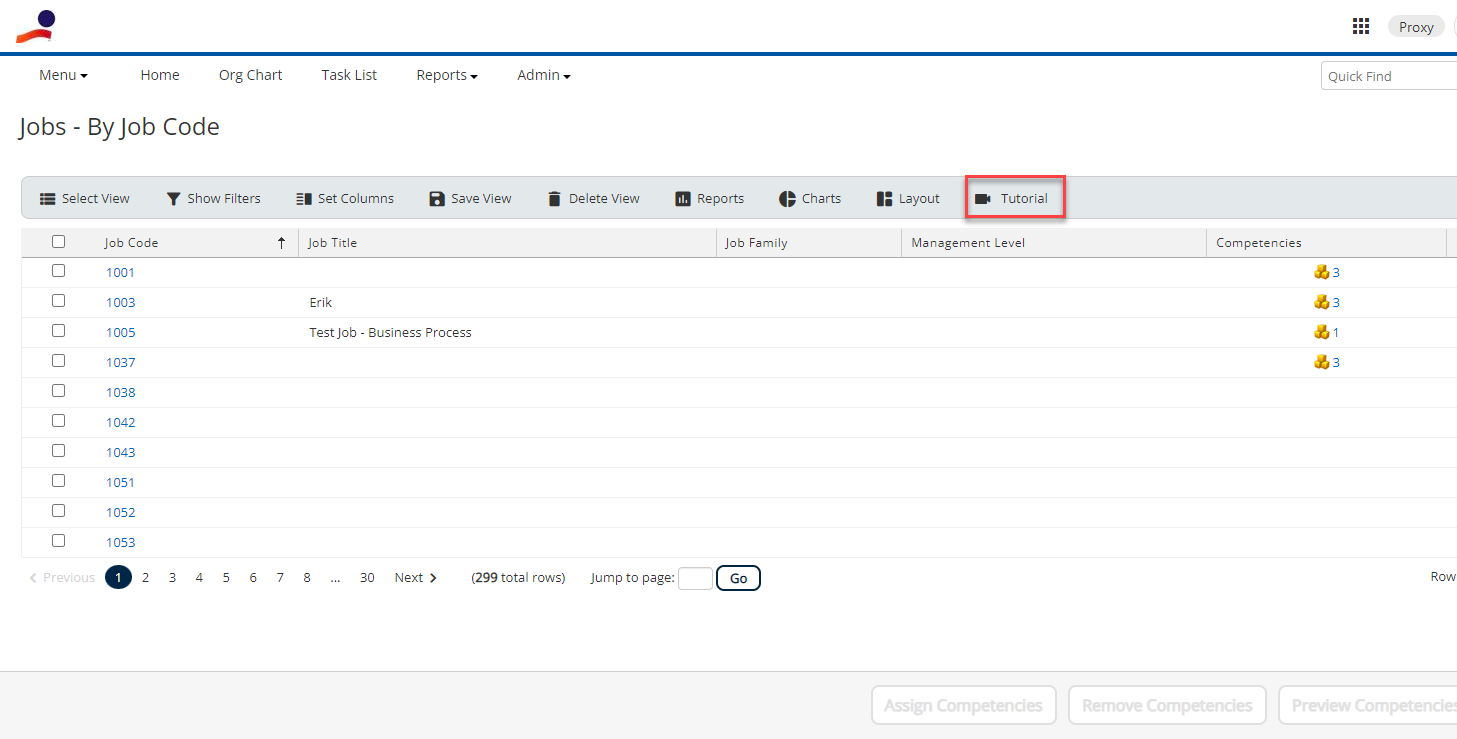Check the box for job 1051
The width and height of the screenshot is (1457, 739).
click(x=58, y=481)
